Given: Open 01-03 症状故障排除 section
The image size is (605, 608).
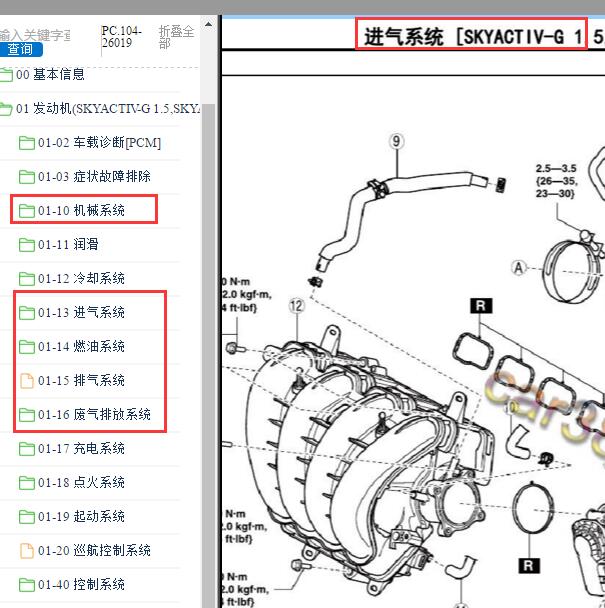Looking at the screenshot, I should tap(94, 176).
